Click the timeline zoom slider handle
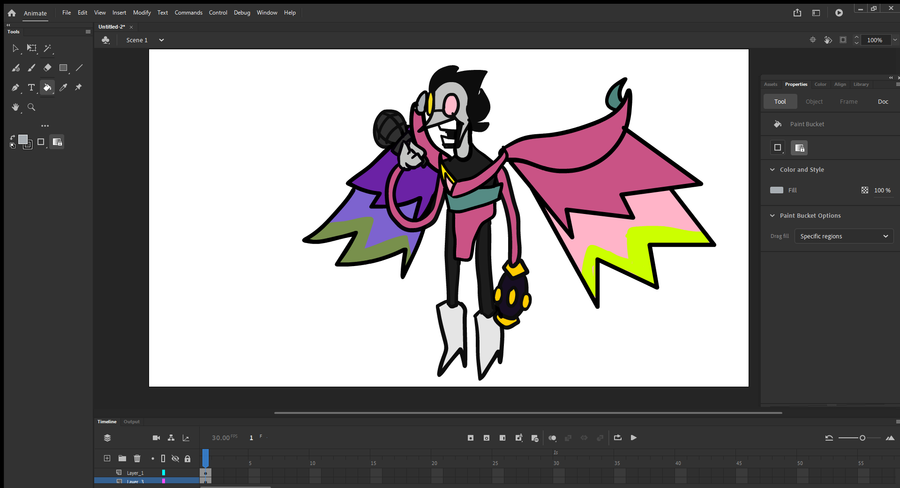This screenshot has width=900, height=488. pos(862,438)
